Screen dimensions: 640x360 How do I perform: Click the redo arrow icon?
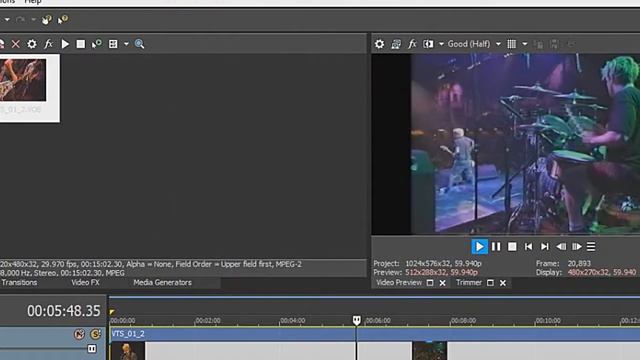click(x=20, y=20)
